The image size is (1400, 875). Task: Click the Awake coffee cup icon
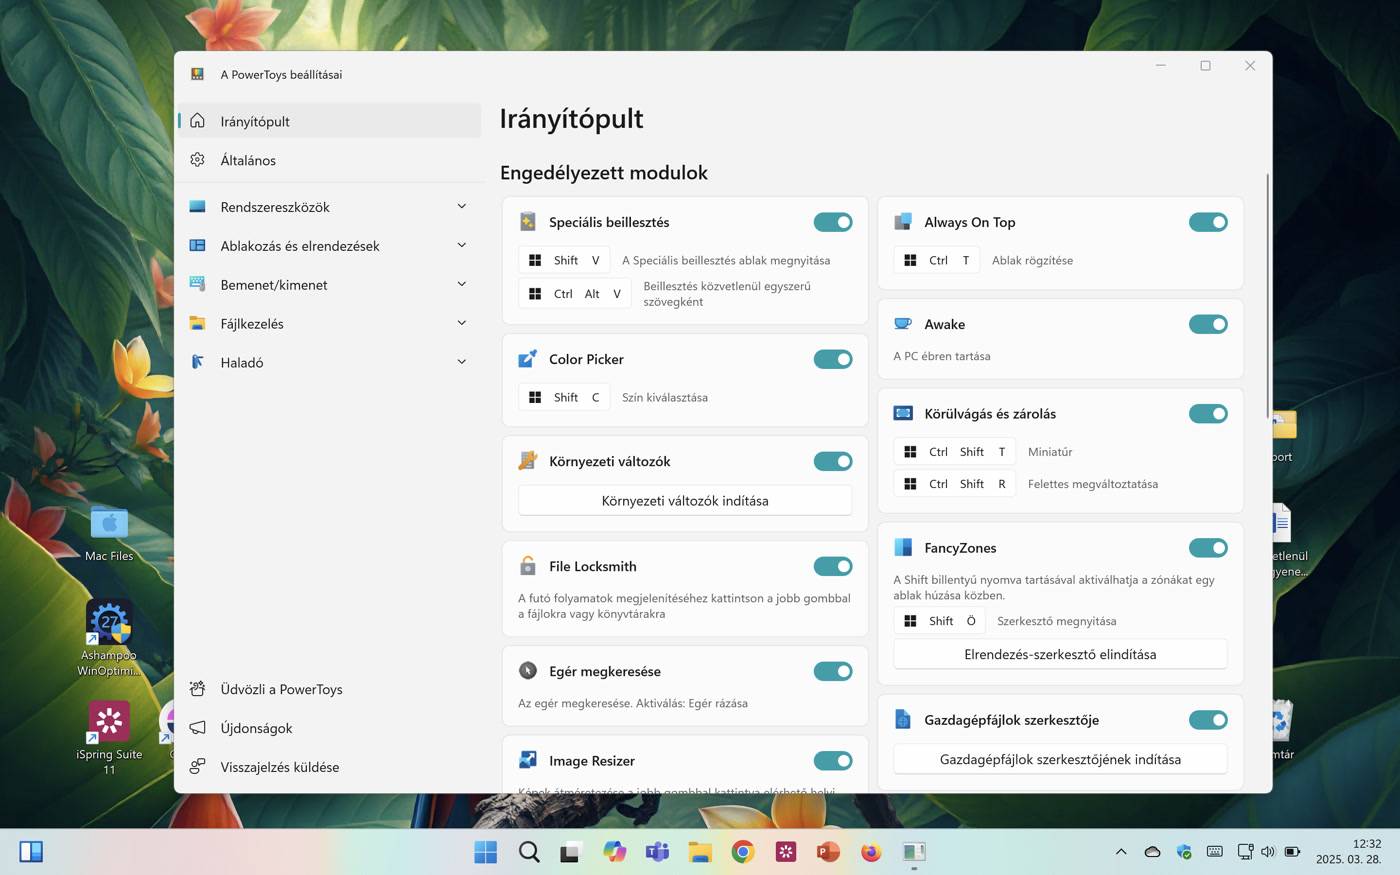[x=903, y=324]
